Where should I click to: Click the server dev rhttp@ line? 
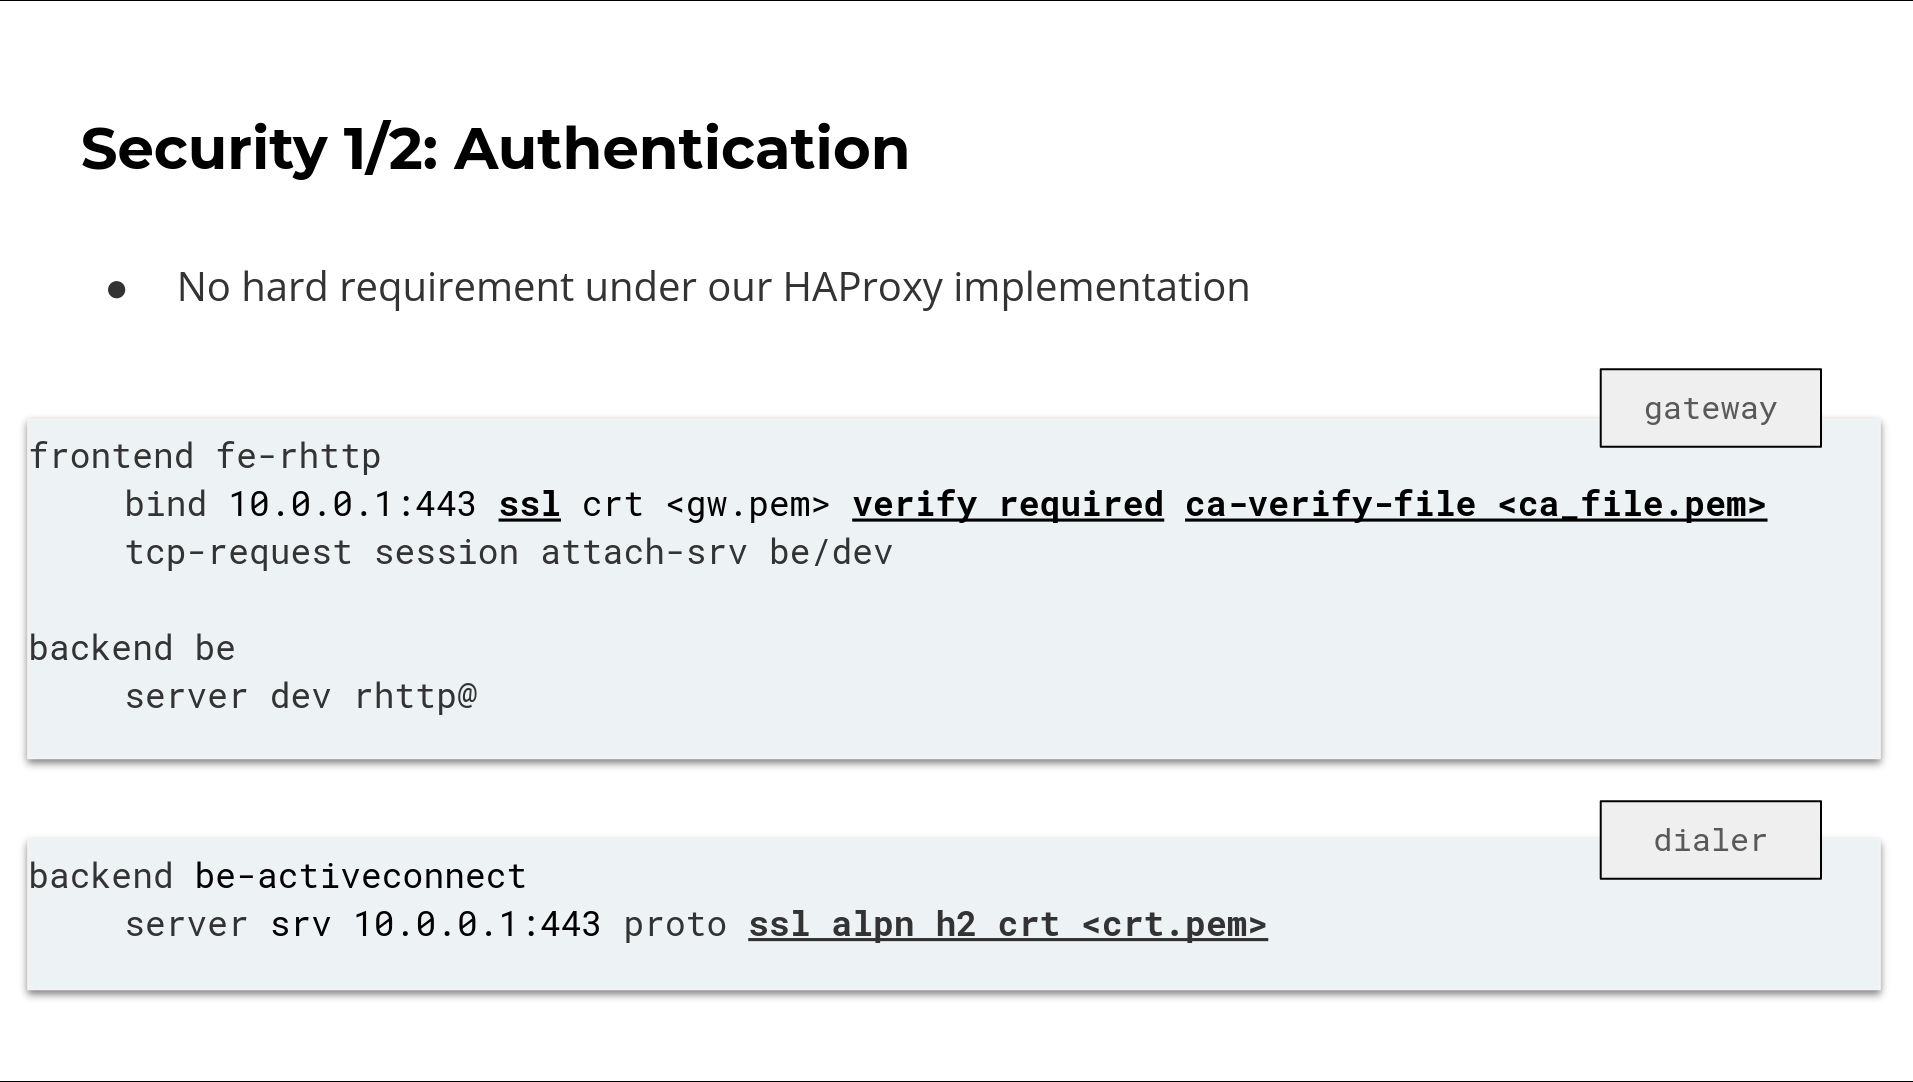(301, 696)
